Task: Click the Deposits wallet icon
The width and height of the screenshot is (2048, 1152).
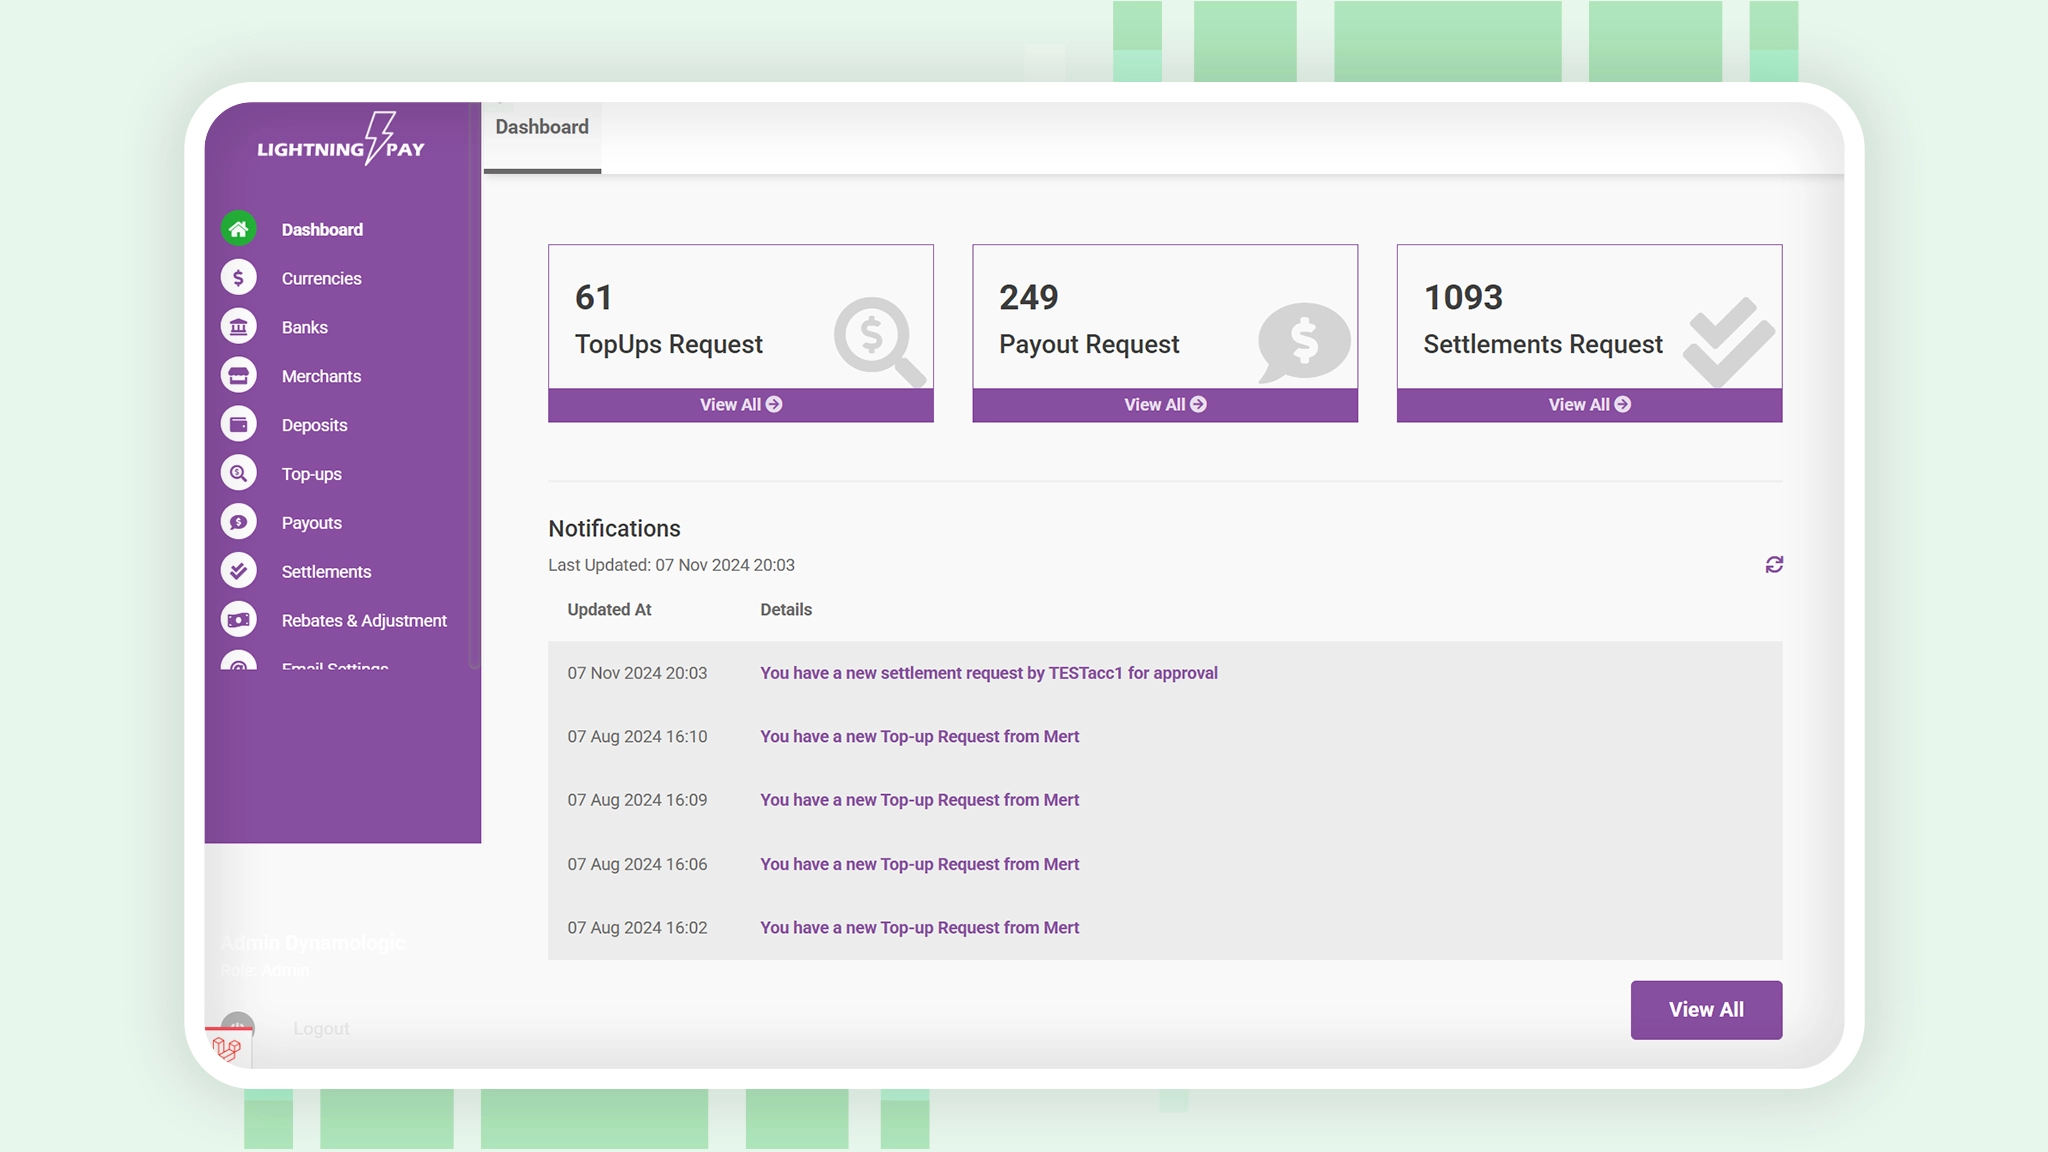Action: pyautogui.click(x=238, y=425)
